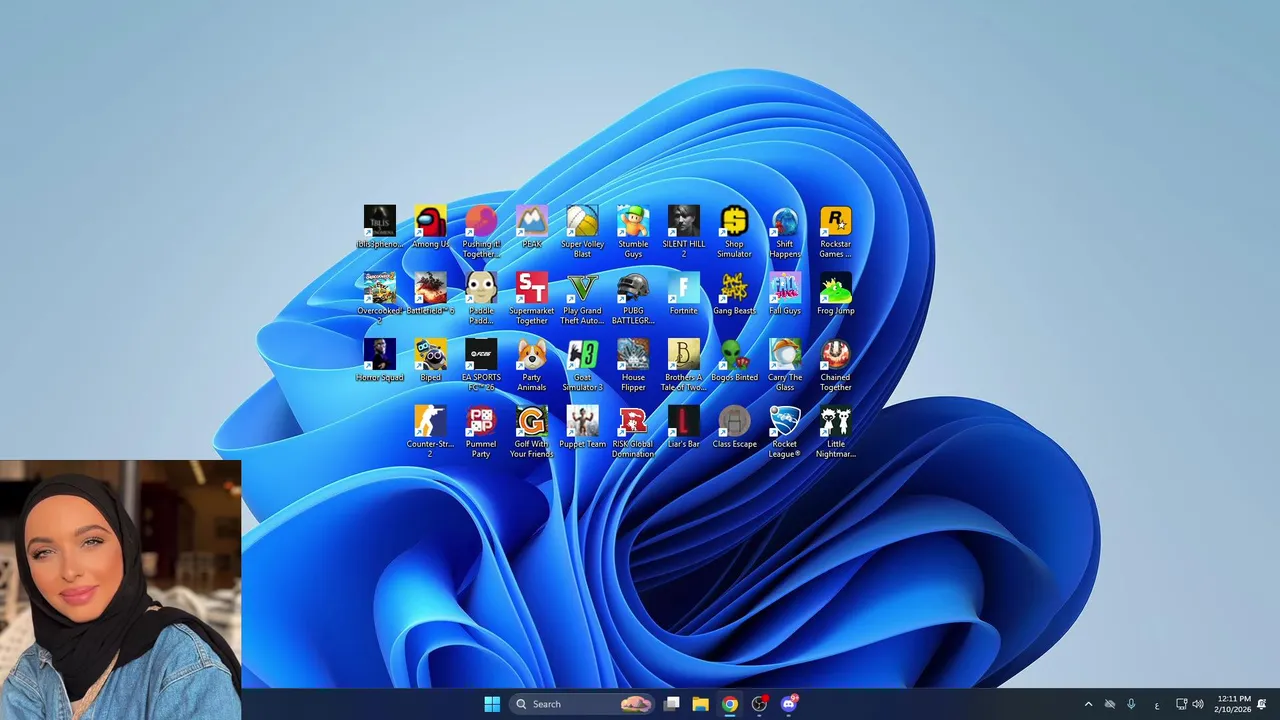Select the Play Grand Theft Auto shortcut
Image resolution: width=1280 pixels, height=720 pixels.
pyautogui.click(x=582, y=298)
